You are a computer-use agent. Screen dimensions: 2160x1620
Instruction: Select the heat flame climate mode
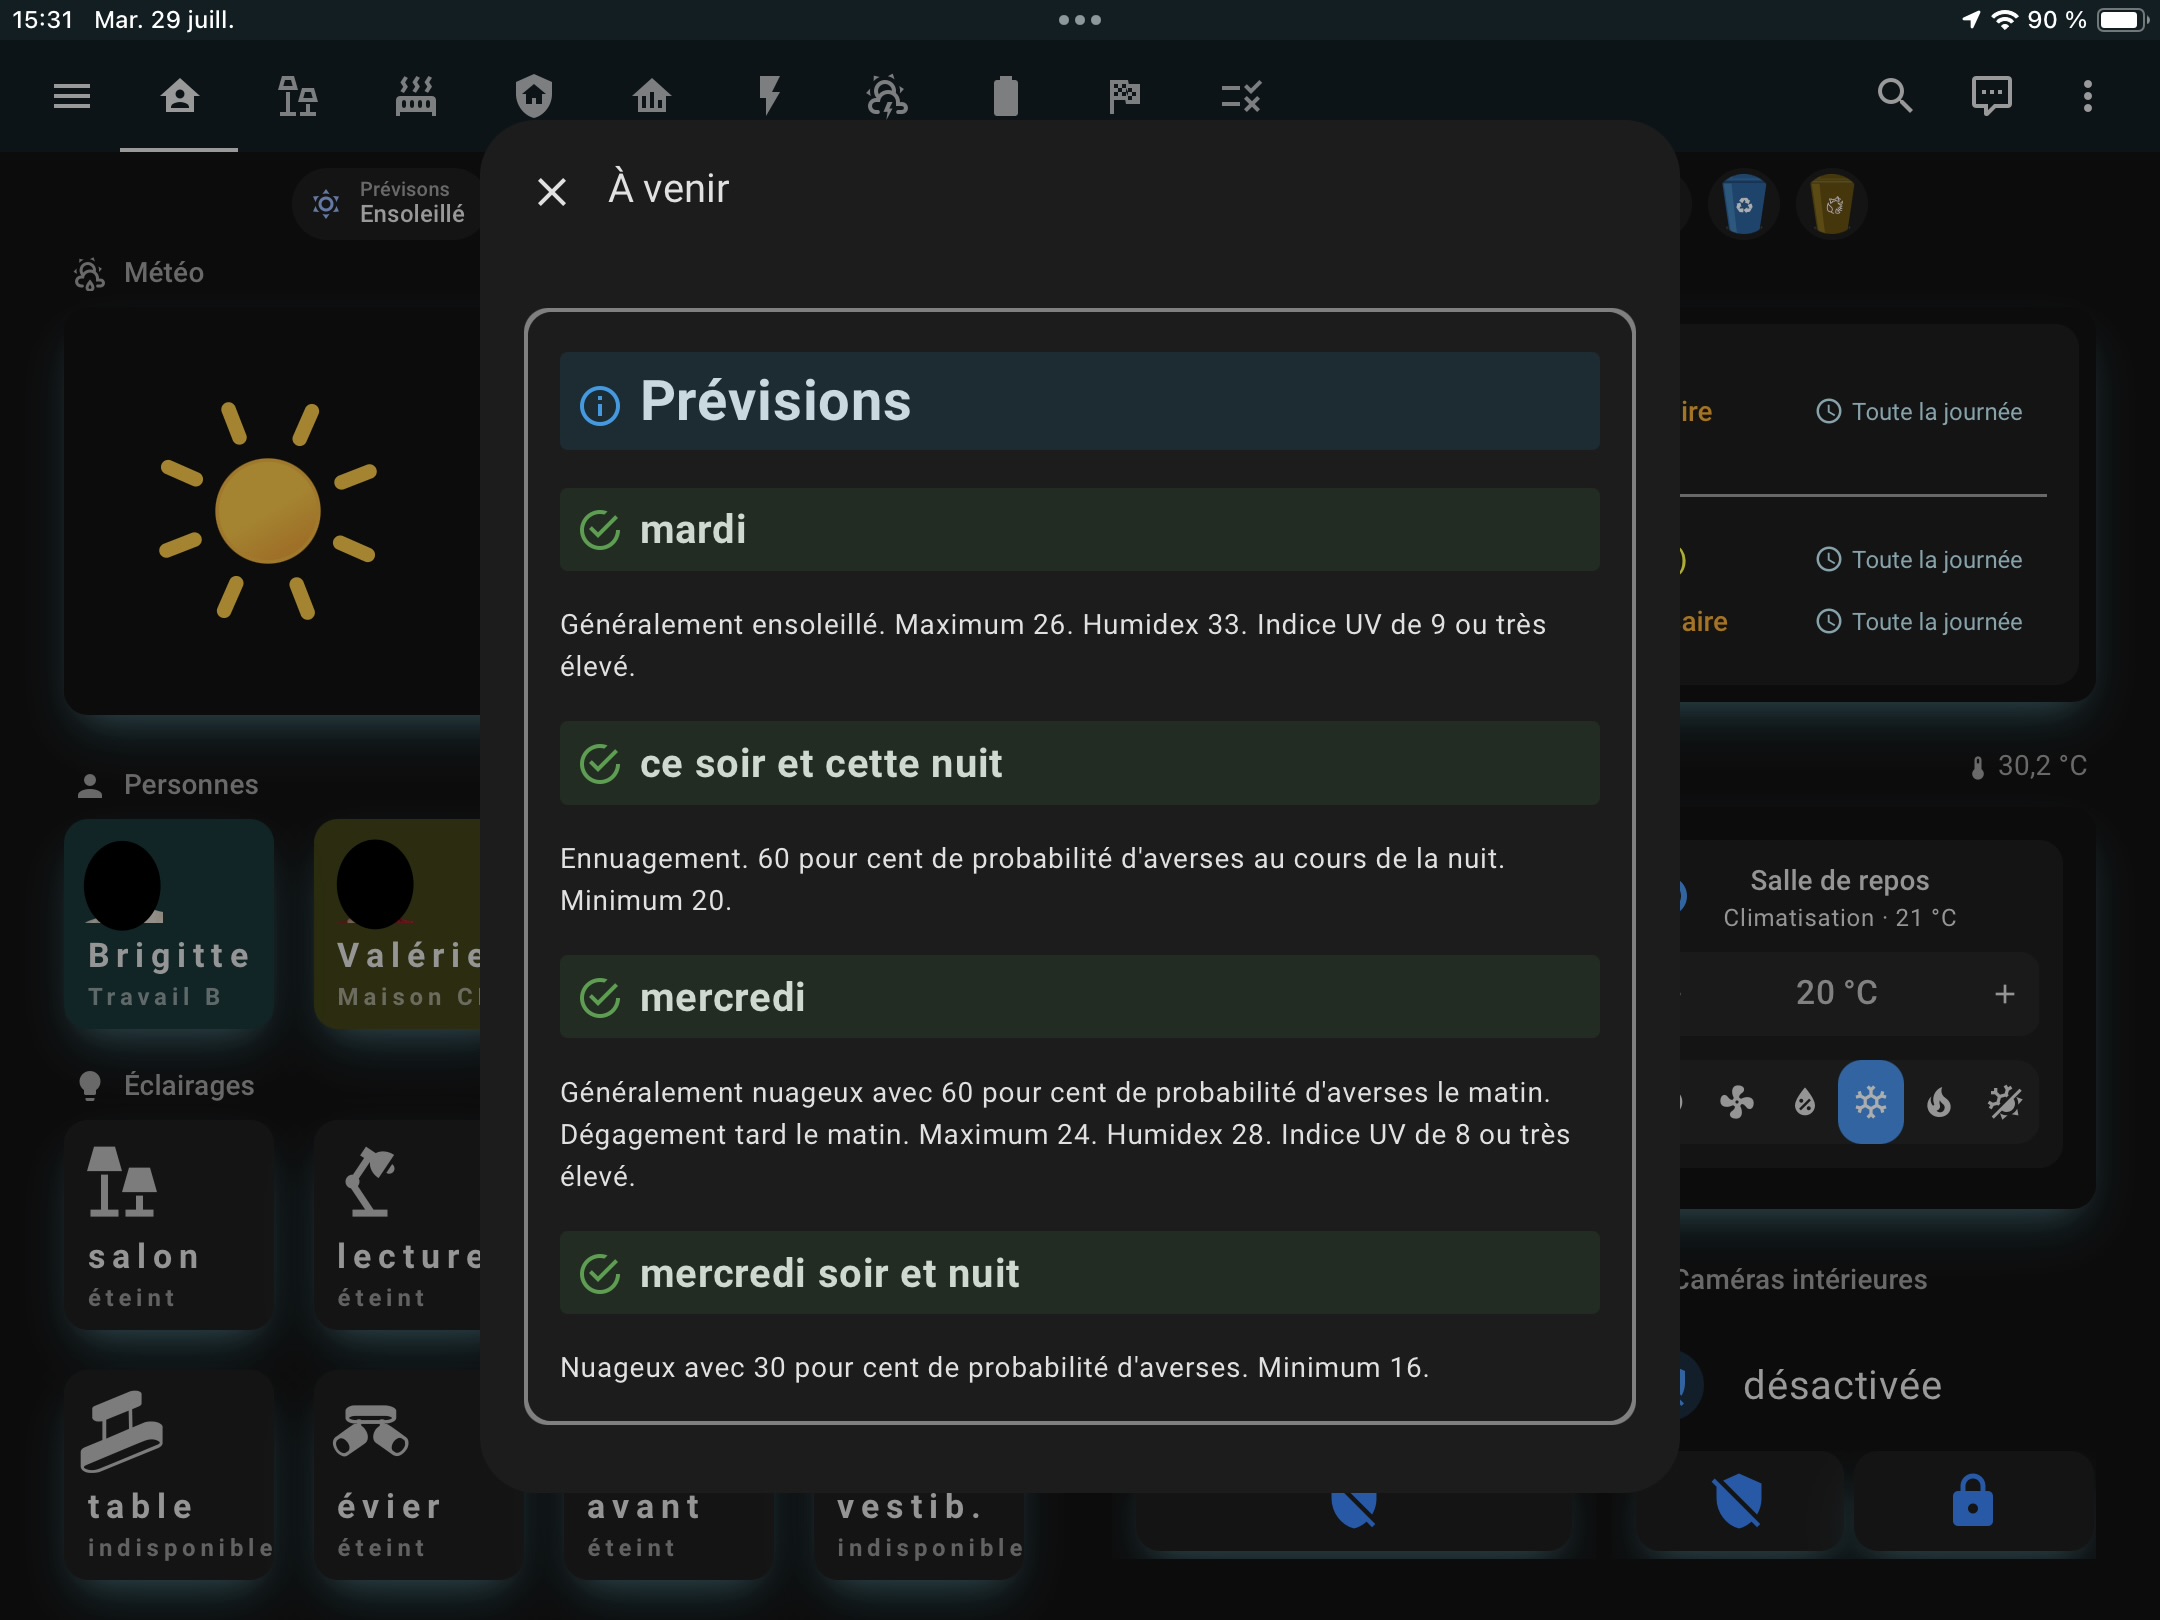coord(1938,1102)
